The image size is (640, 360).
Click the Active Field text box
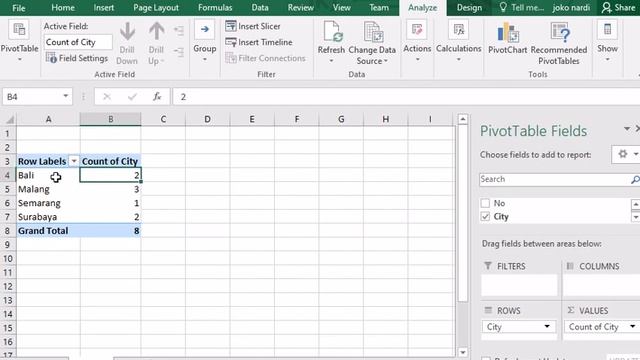coord(78,42)
